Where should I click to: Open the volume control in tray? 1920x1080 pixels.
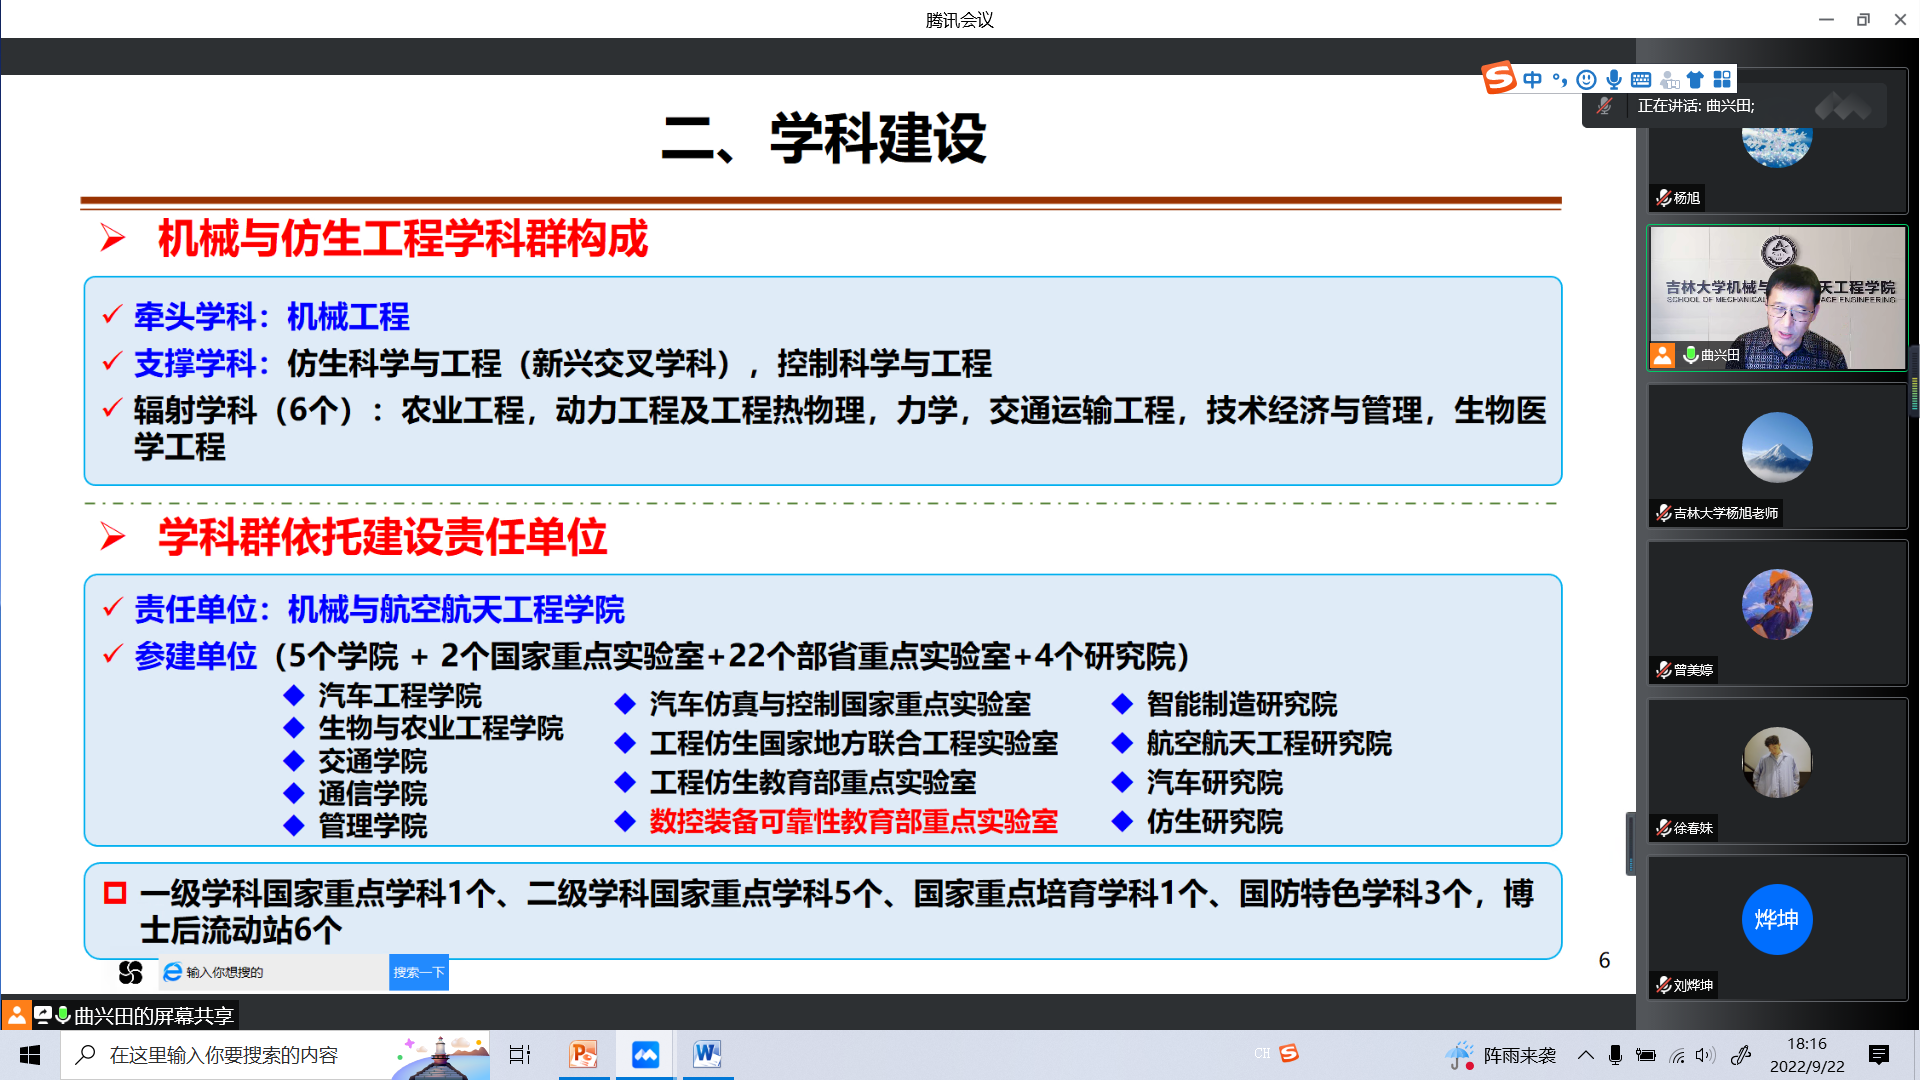1705,1055
